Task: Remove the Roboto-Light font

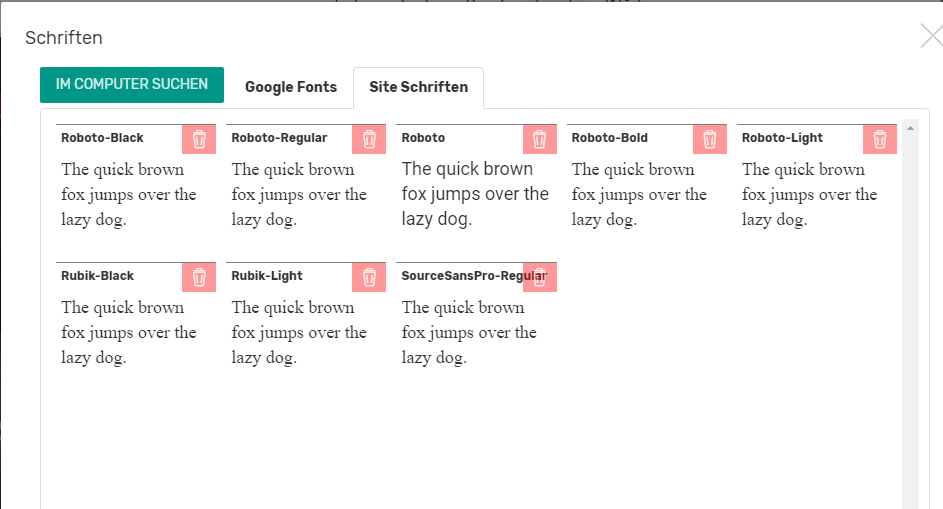Action: (x=880, y=139)
